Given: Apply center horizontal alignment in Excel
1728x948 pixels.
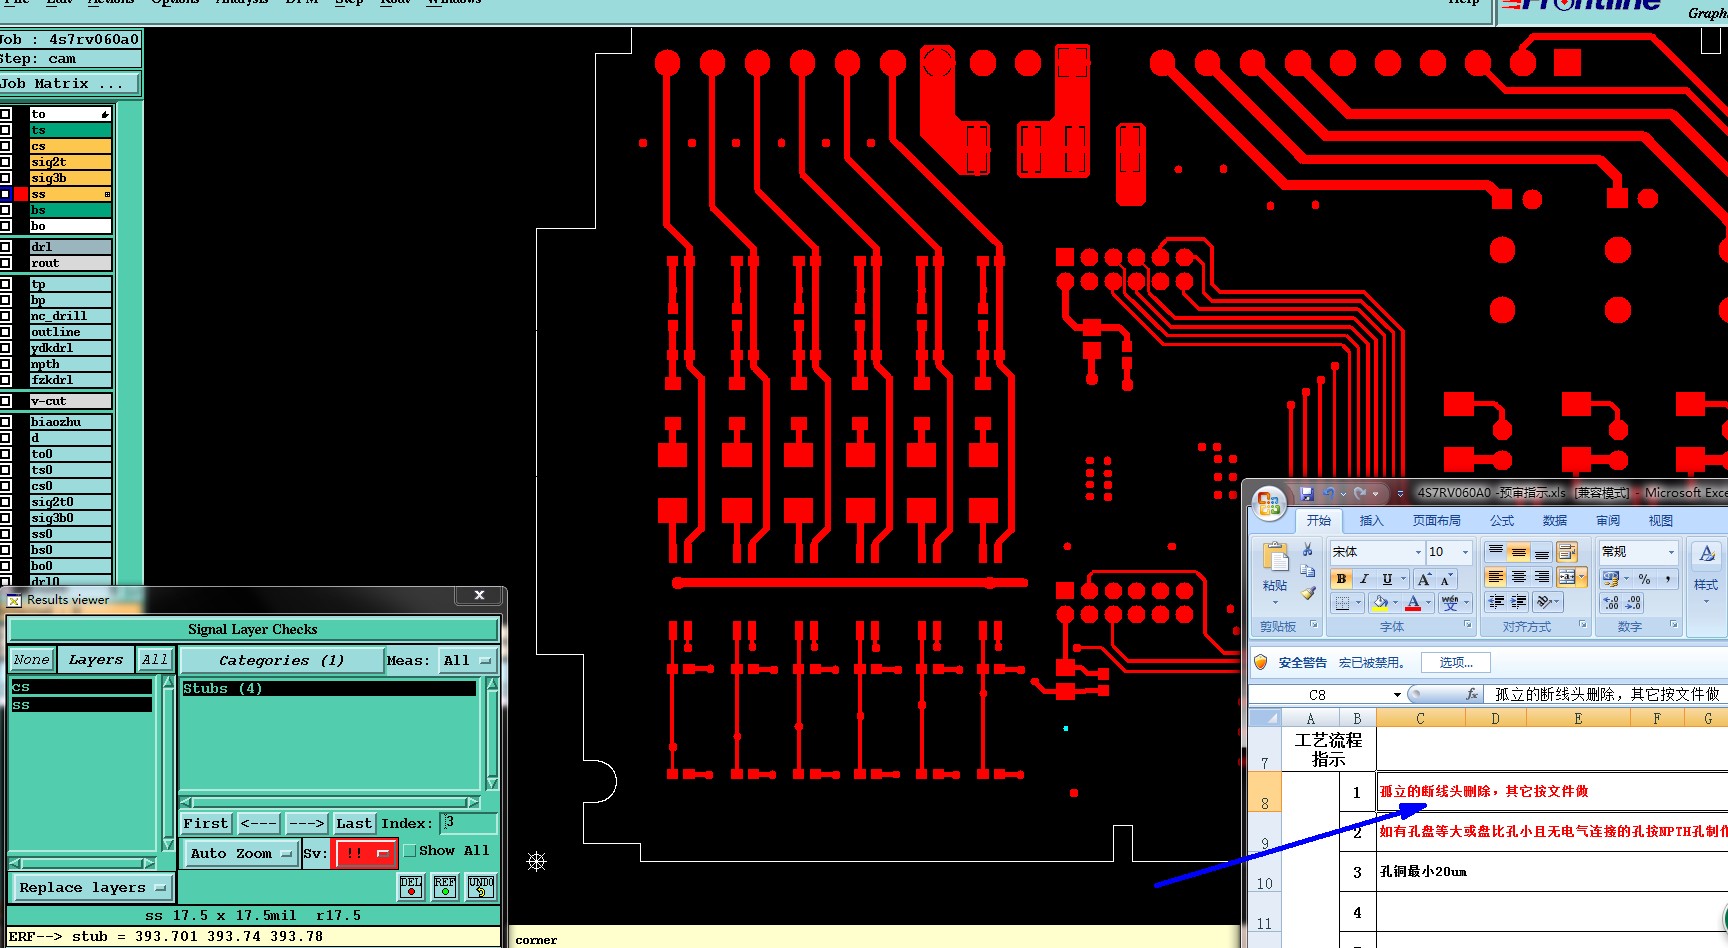Looking at the screenshot, I should tap(1518, 577).
